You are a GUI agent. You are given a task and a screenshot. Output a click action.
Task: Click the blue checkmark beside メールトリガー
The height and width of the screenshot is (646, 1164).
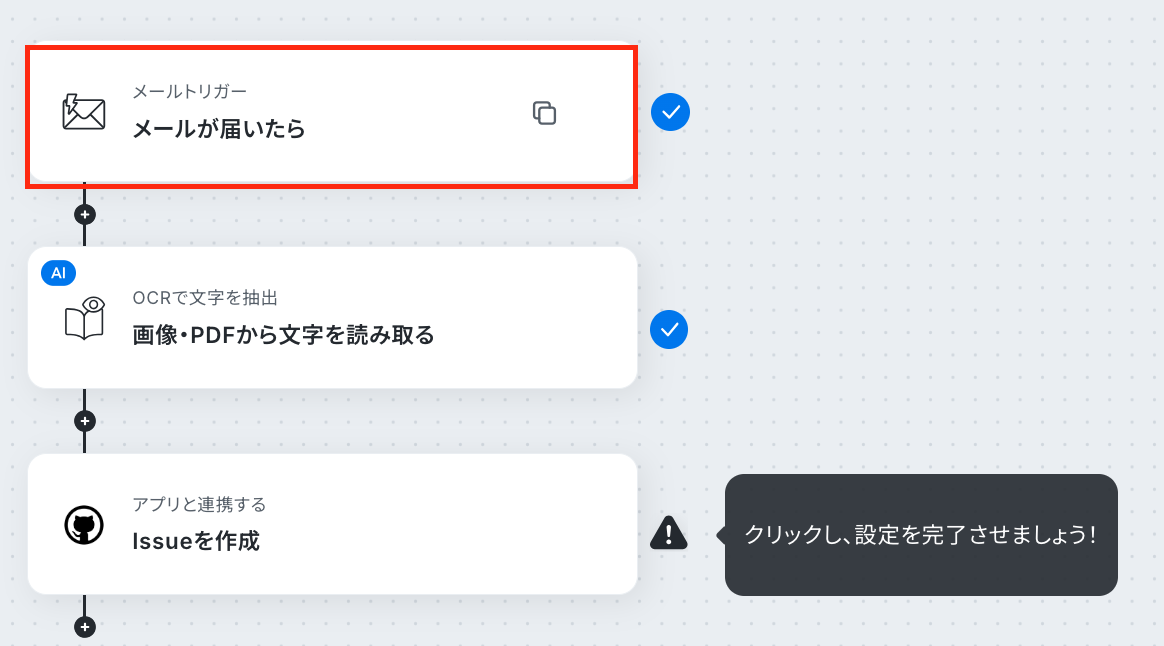click(670, 112)
